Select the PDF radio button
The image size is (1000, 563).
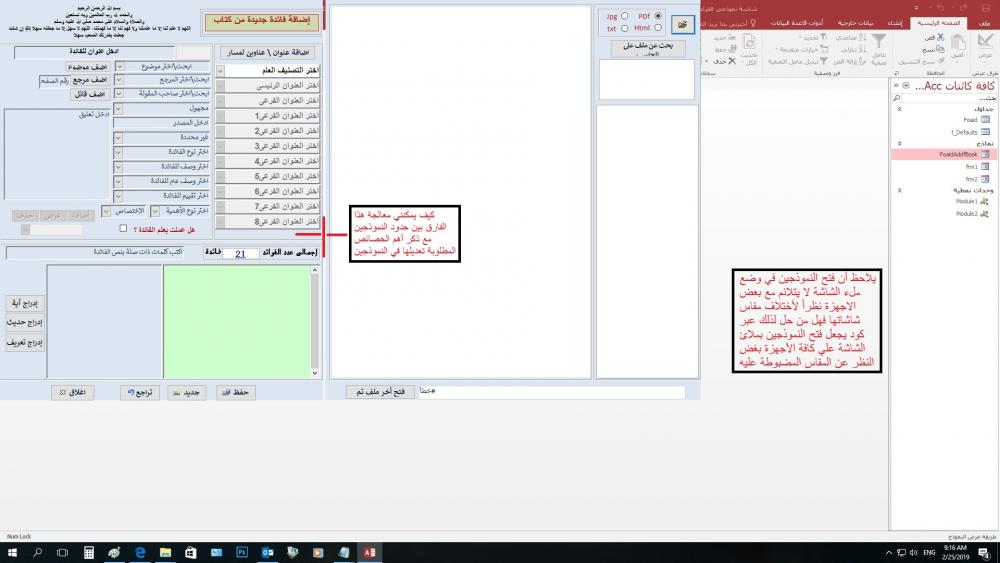click(x=658, y=16)
